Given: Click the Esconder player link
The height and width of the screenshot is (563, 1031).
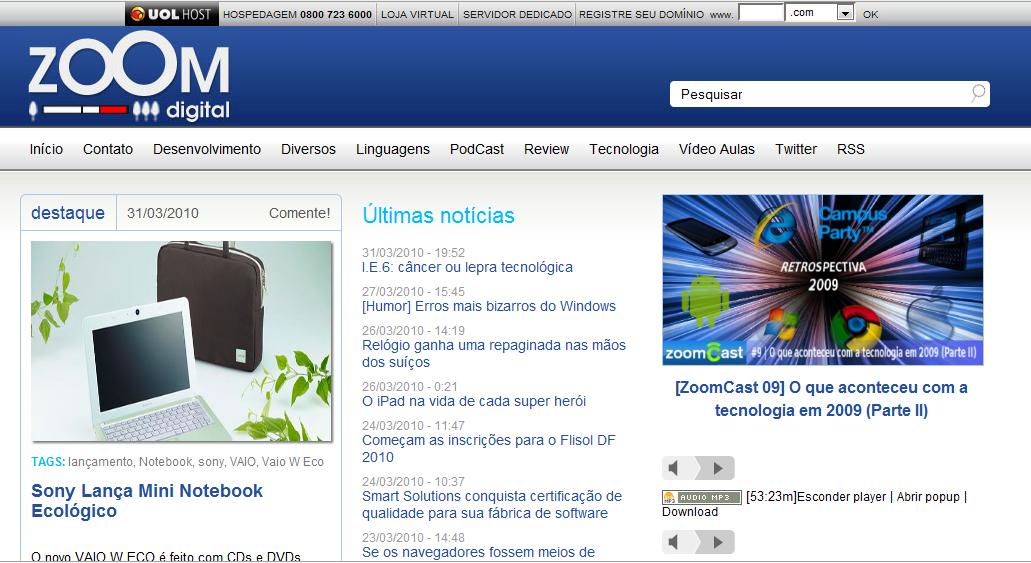Looking at the screenshot, I should (x=841, y=497).
